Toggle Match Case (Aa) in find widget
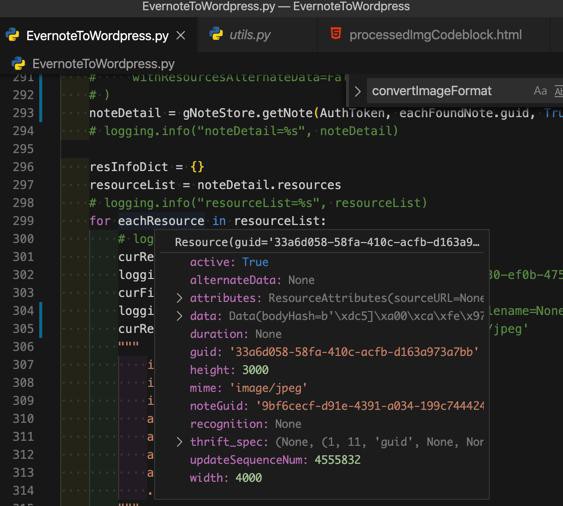Screen dimensions: 563x506 coord(540,91)
